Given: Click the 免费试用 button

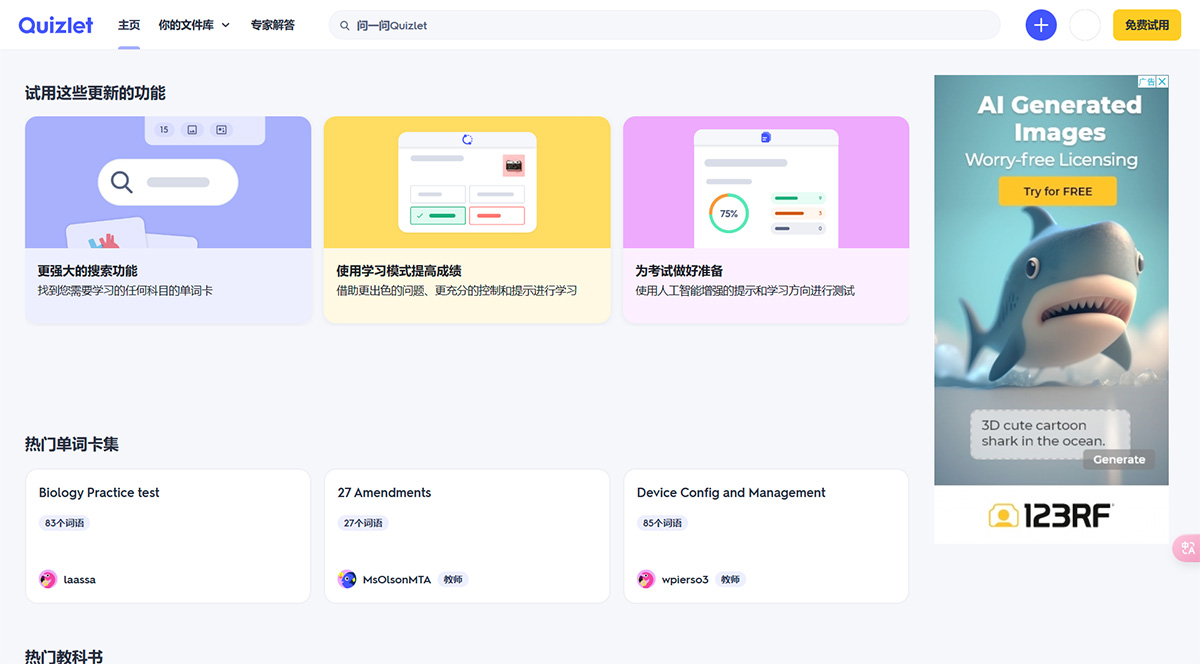Looking at the screenshot, I should 1146,24.
